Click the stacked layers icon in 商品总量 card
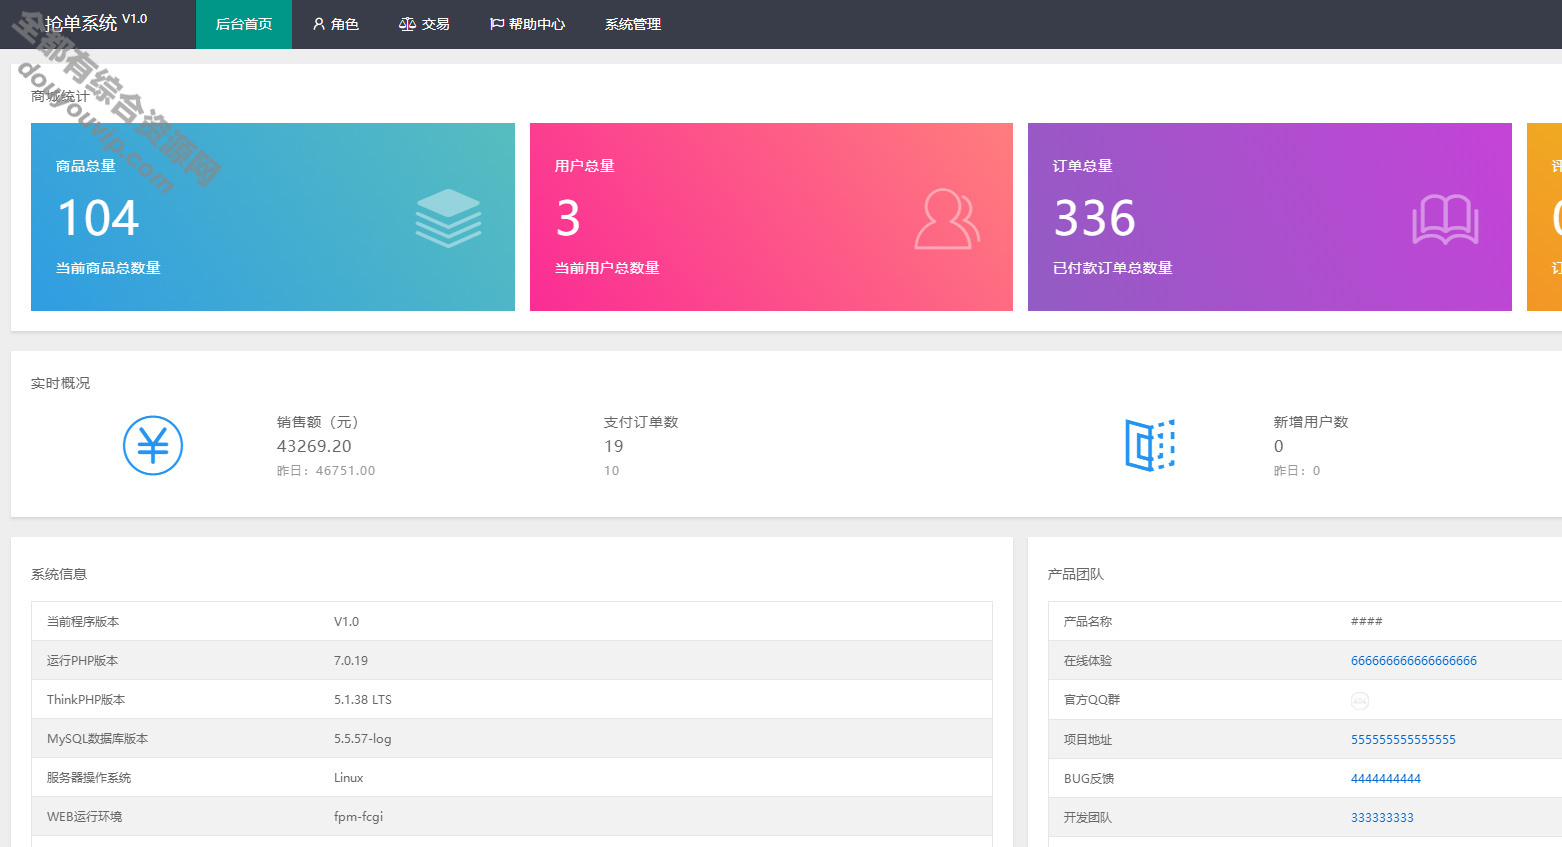 [449, 218]
